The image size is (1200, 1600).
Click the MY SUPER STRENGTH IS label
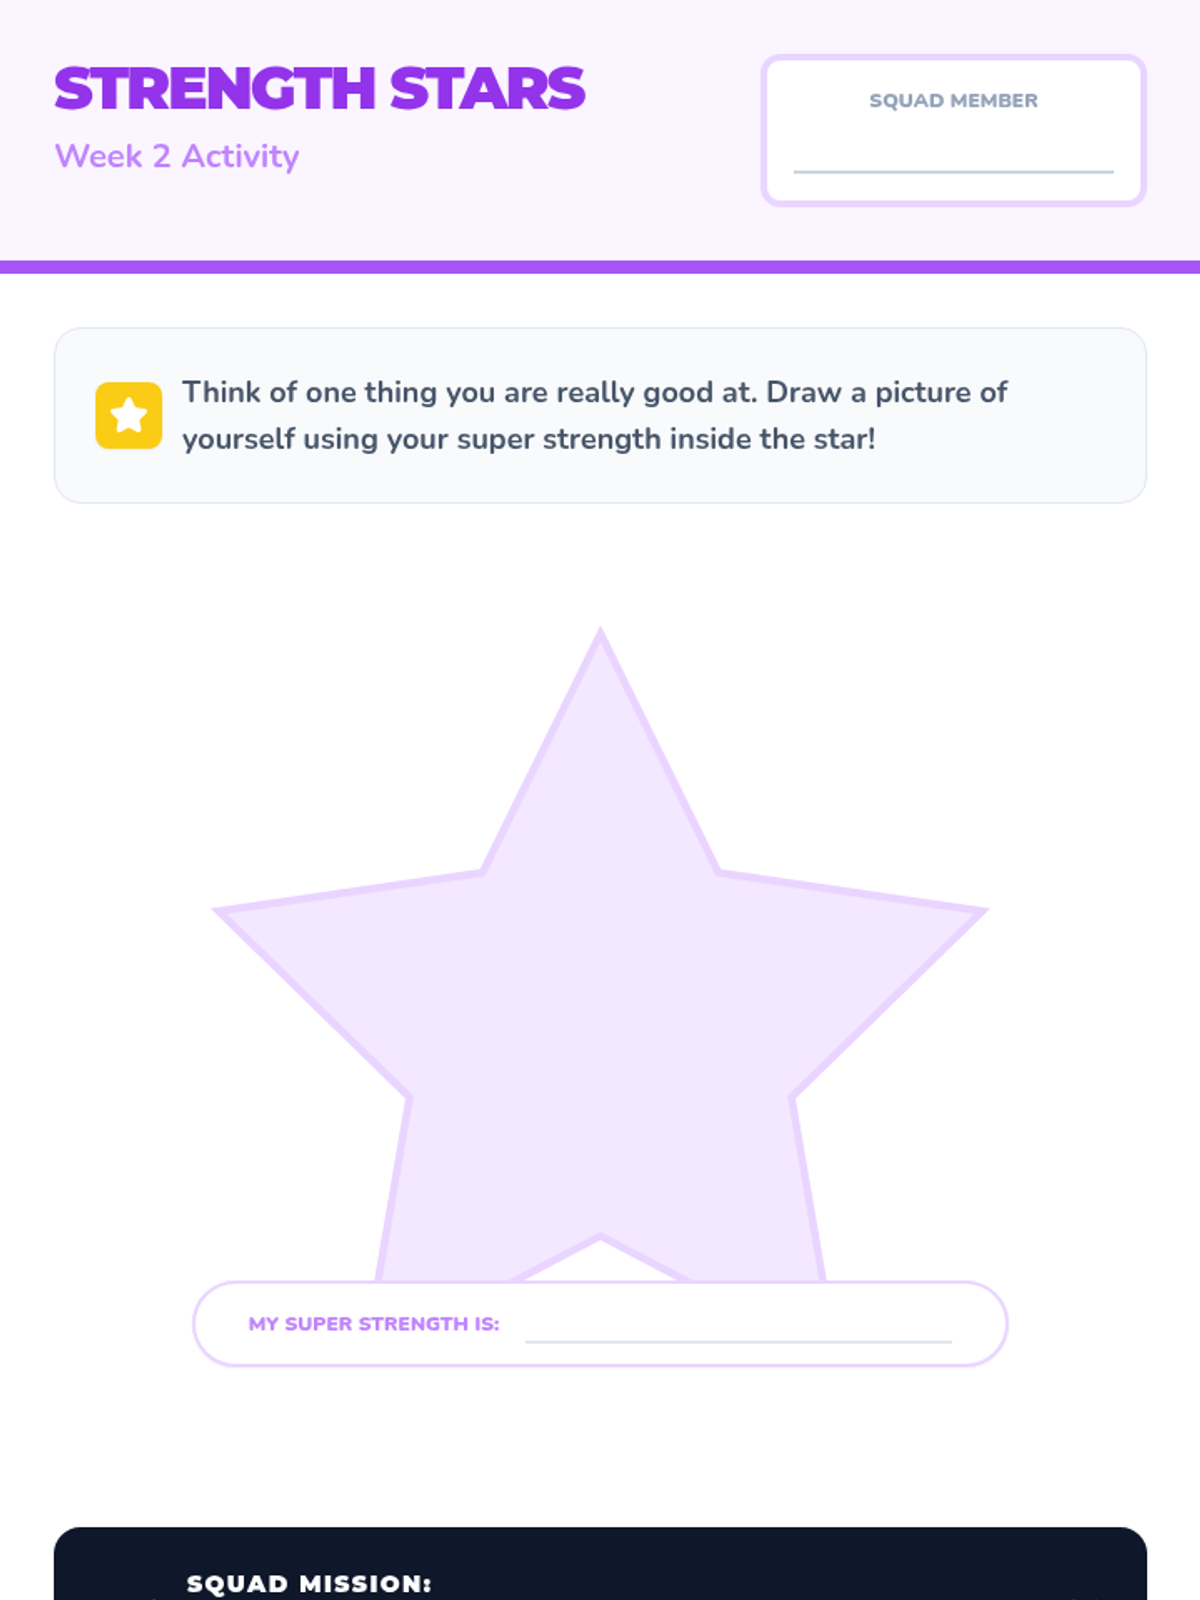click(374, 1324)
